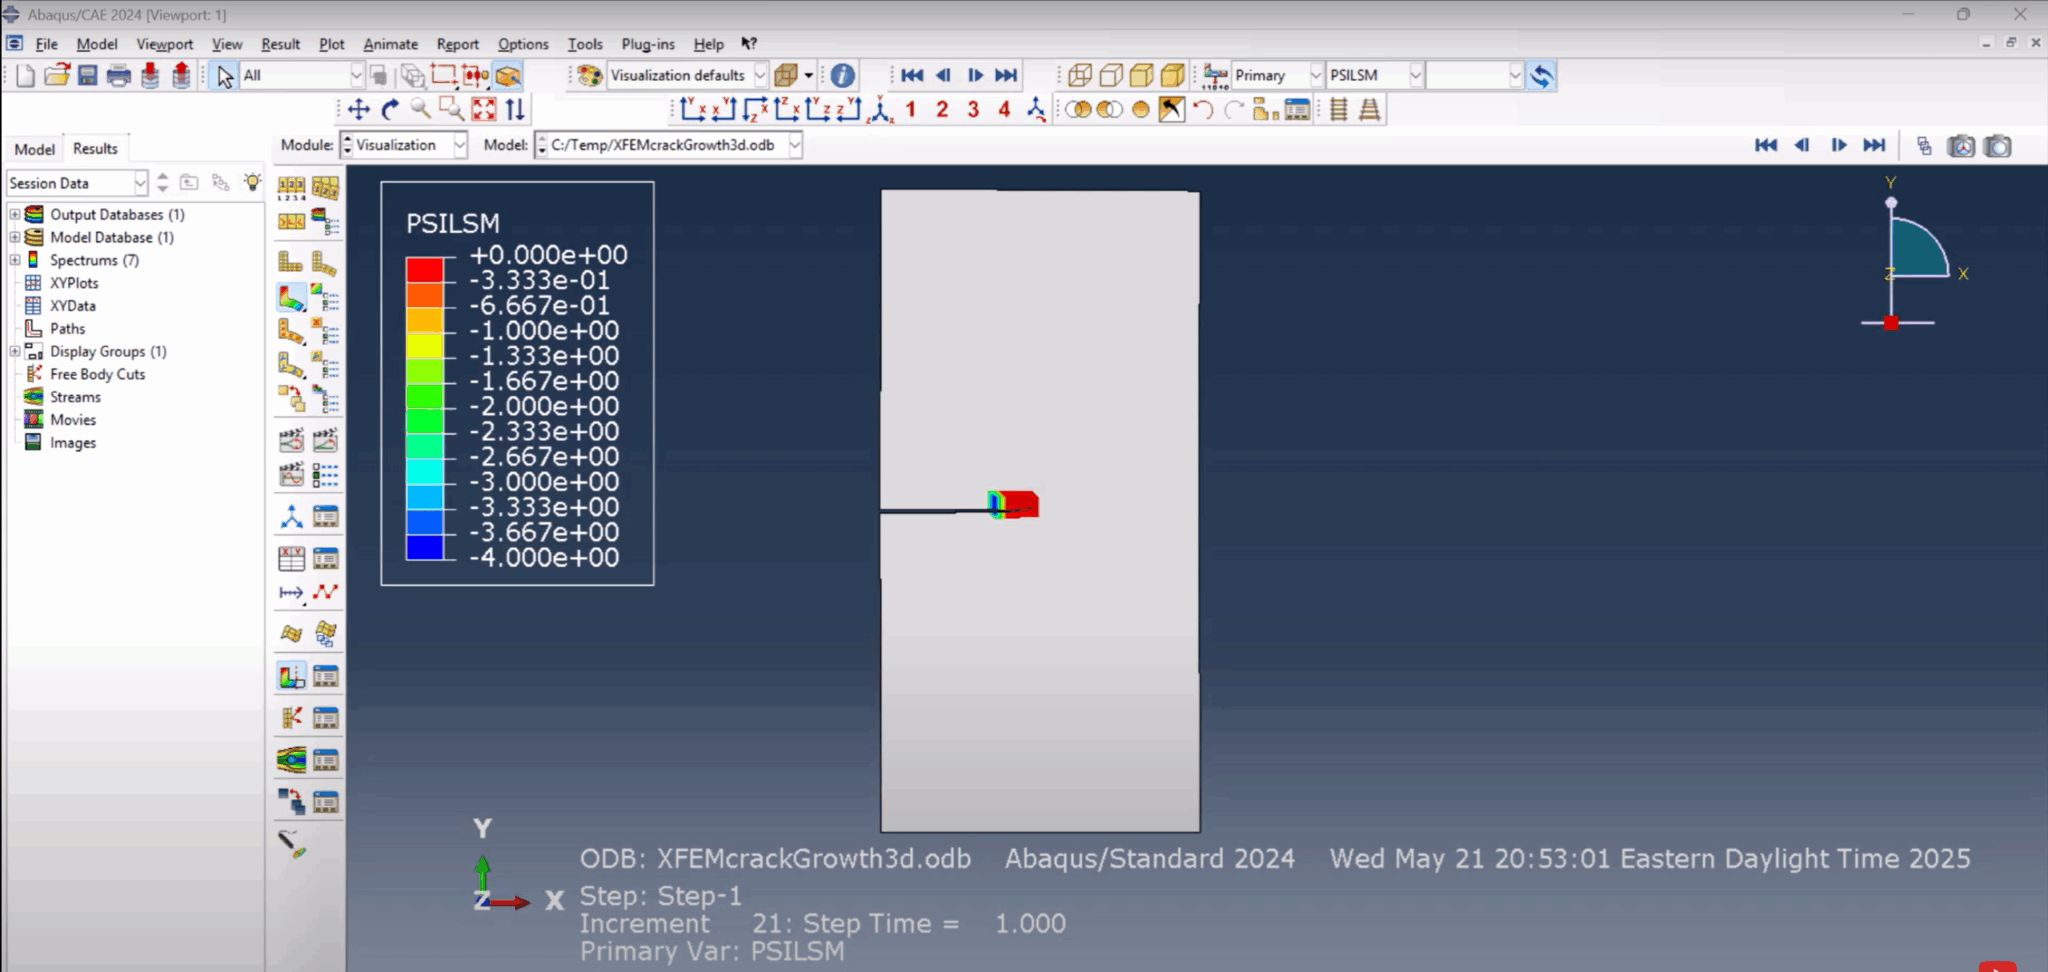Open the Result menu
This screenshot has height=972, width=2048.
tap(281, 44)
